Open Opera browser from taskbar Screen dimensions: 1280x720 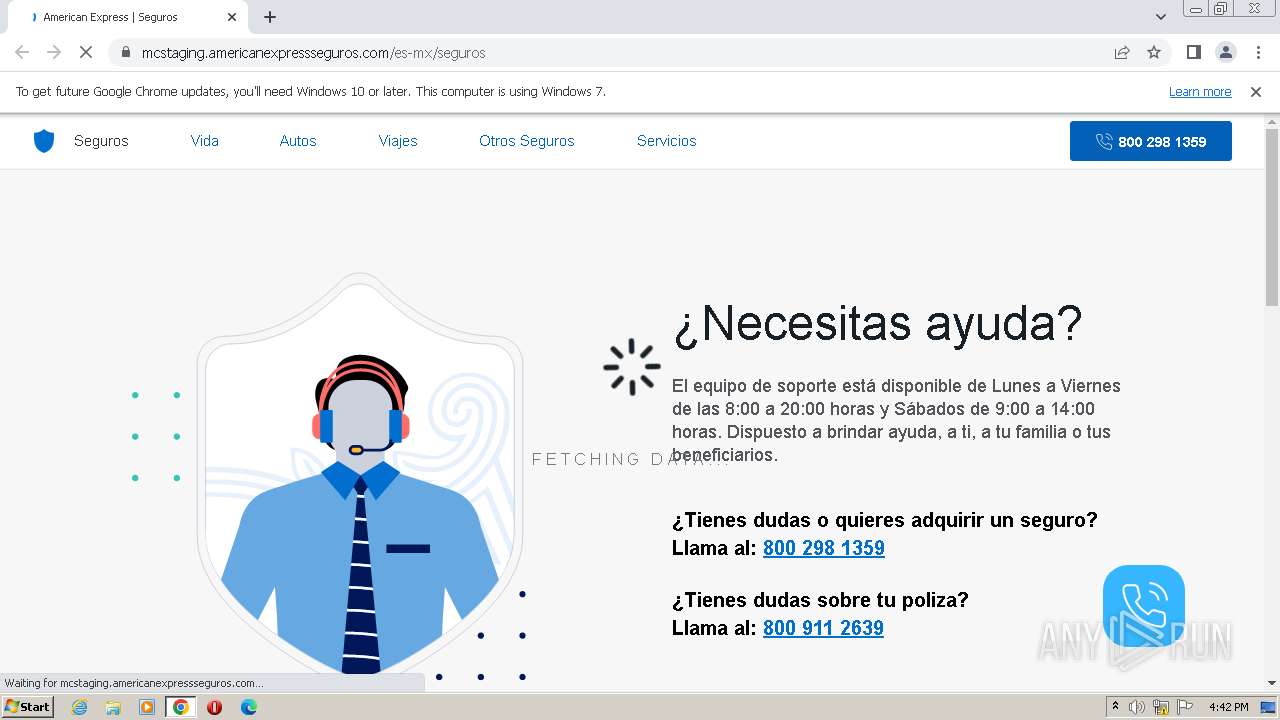(x=214, y=707)
